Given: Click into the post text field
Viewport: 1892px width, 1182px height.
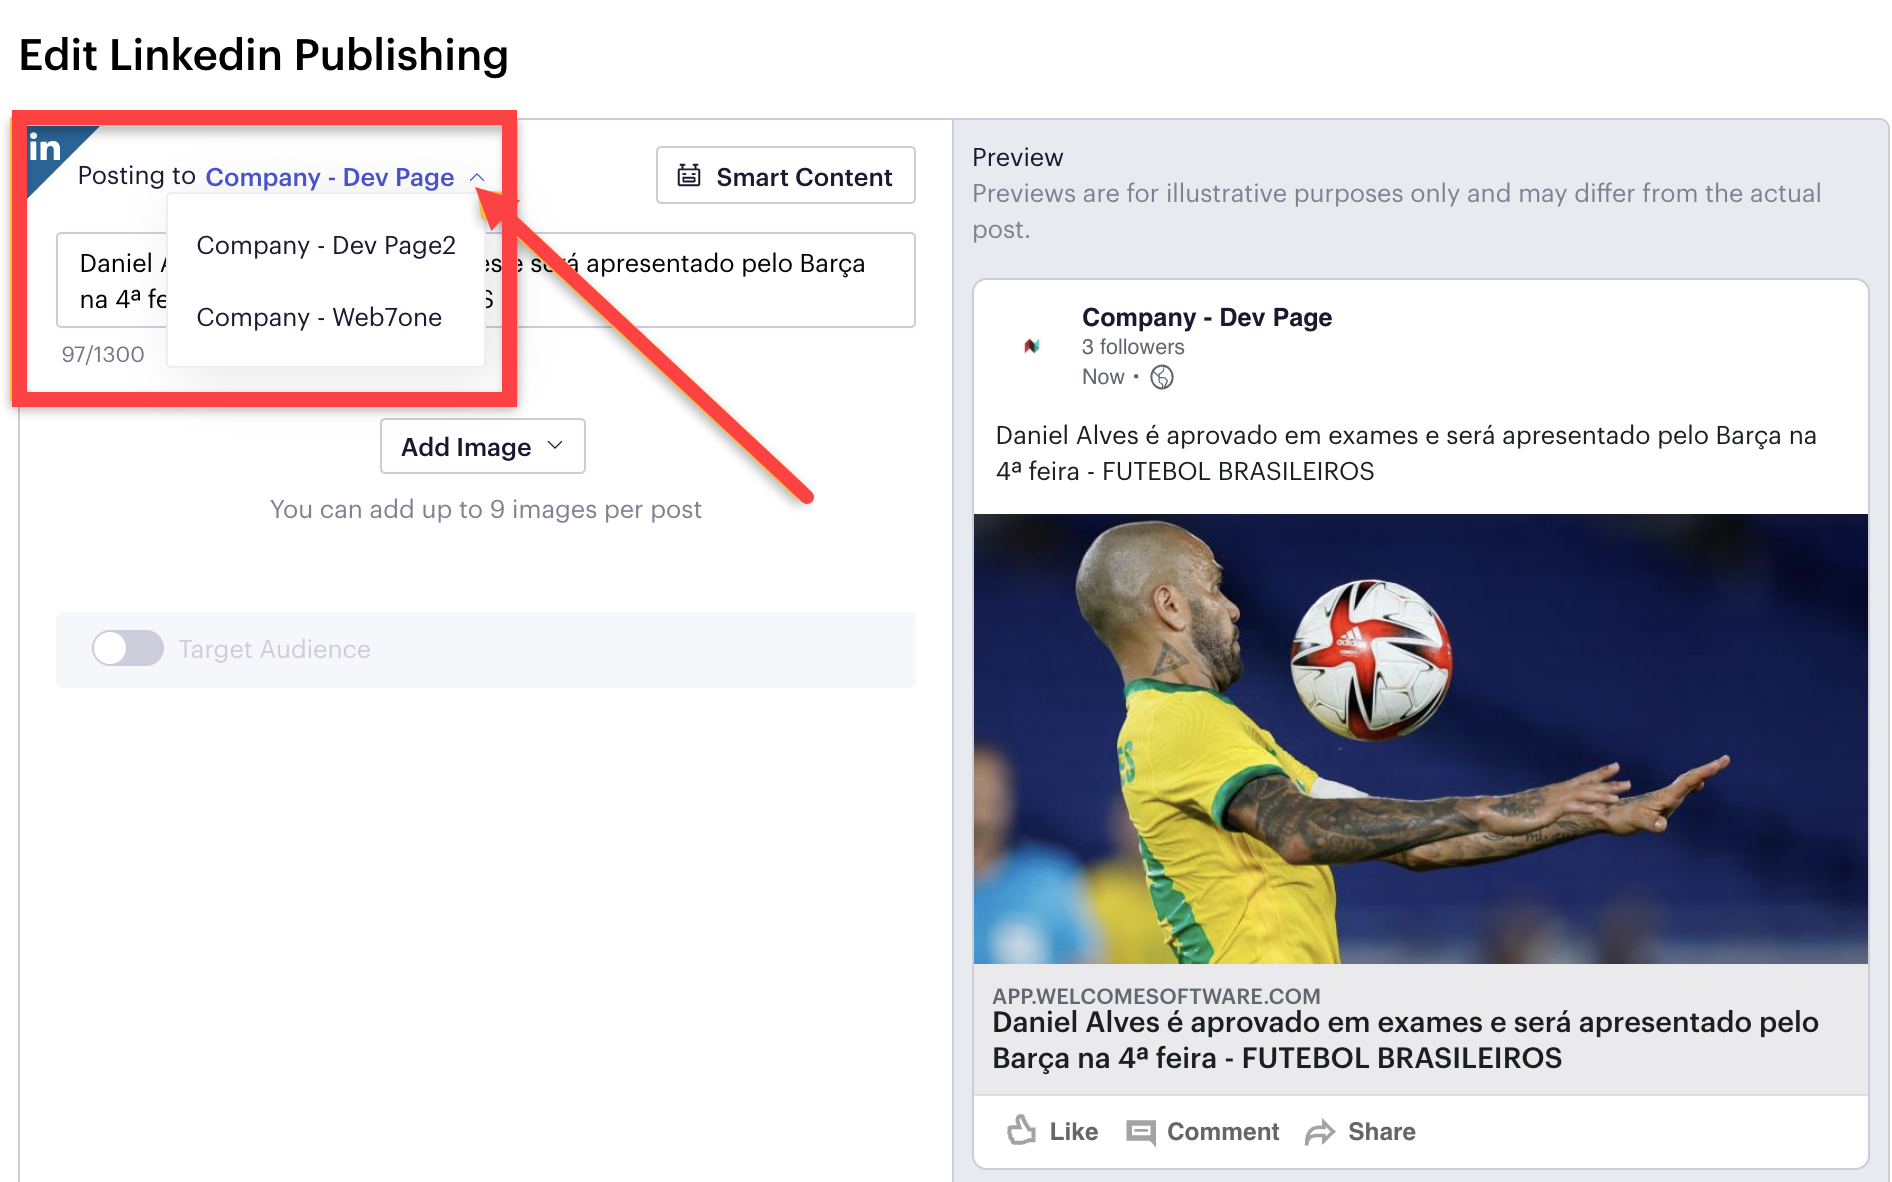Looking at the screenshot, I should click(486, 280).
